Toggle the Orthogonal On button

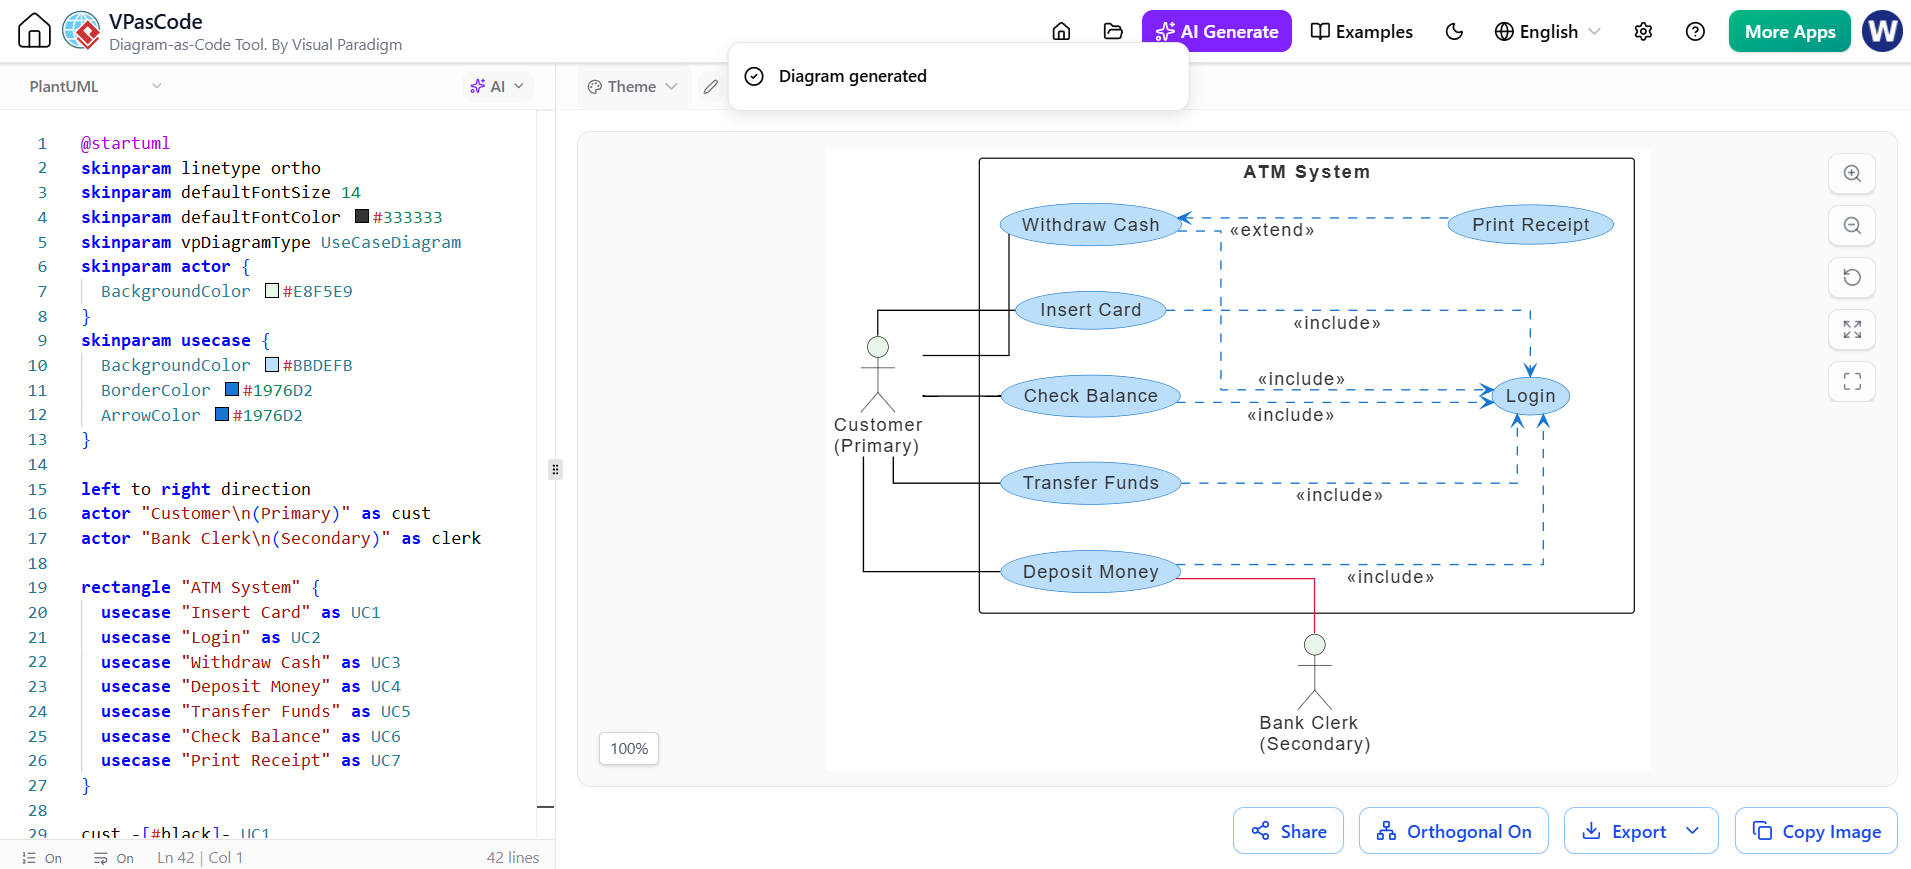click(x=1453, y=831)
